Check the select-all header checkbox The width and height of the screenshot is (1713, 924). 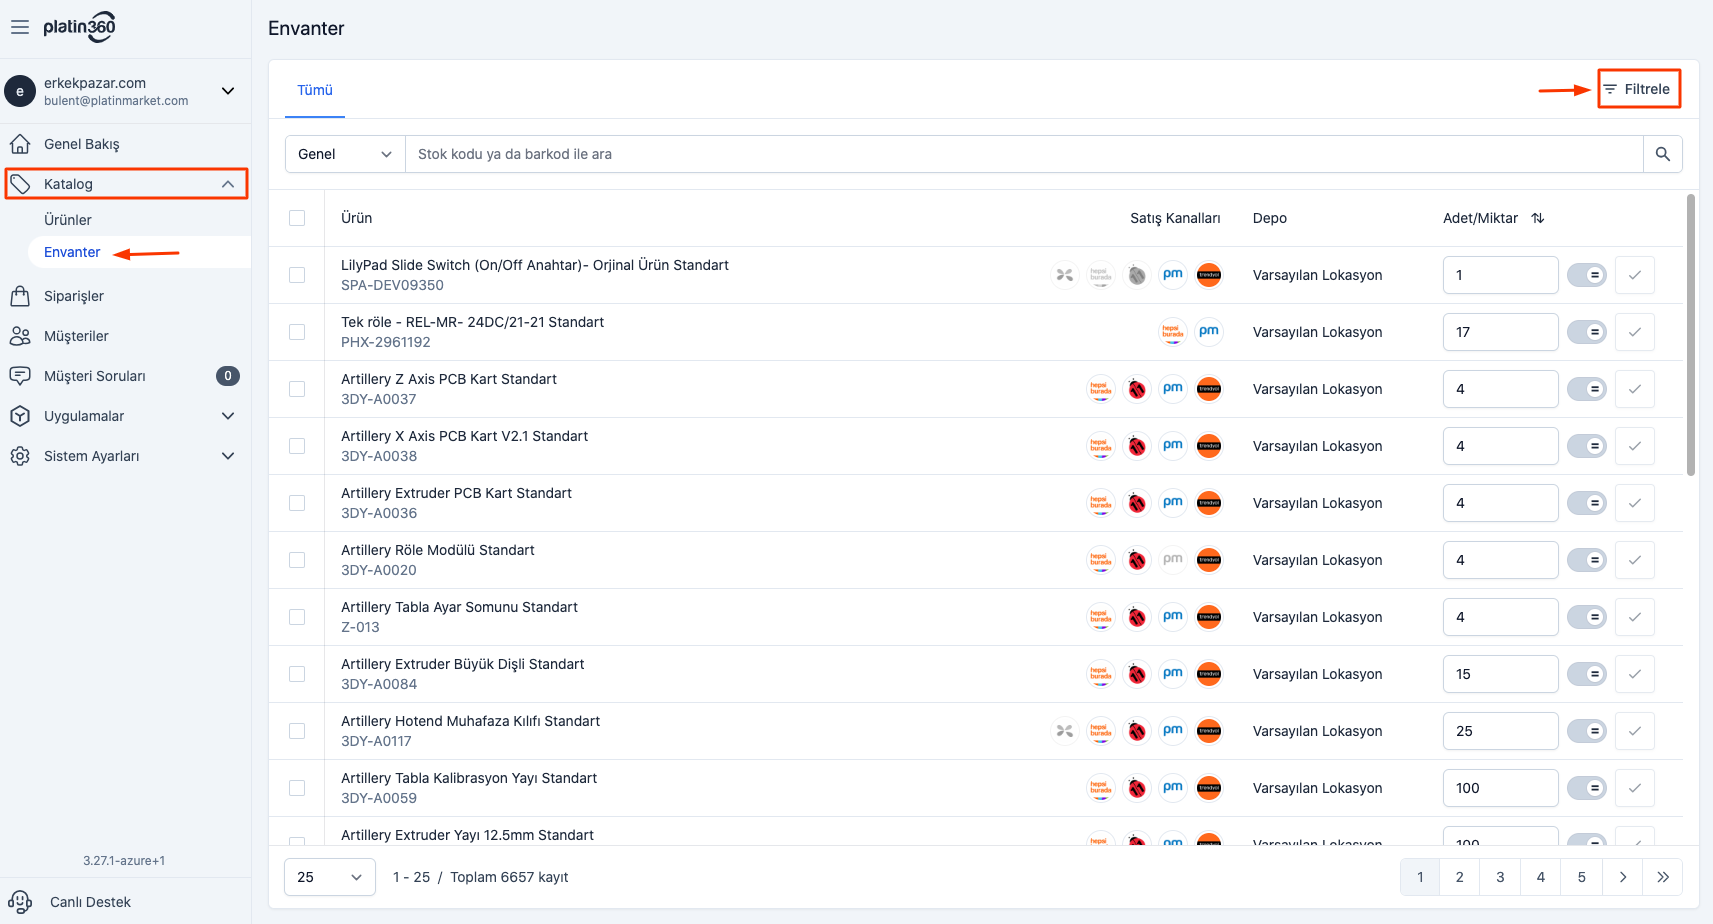297,218
